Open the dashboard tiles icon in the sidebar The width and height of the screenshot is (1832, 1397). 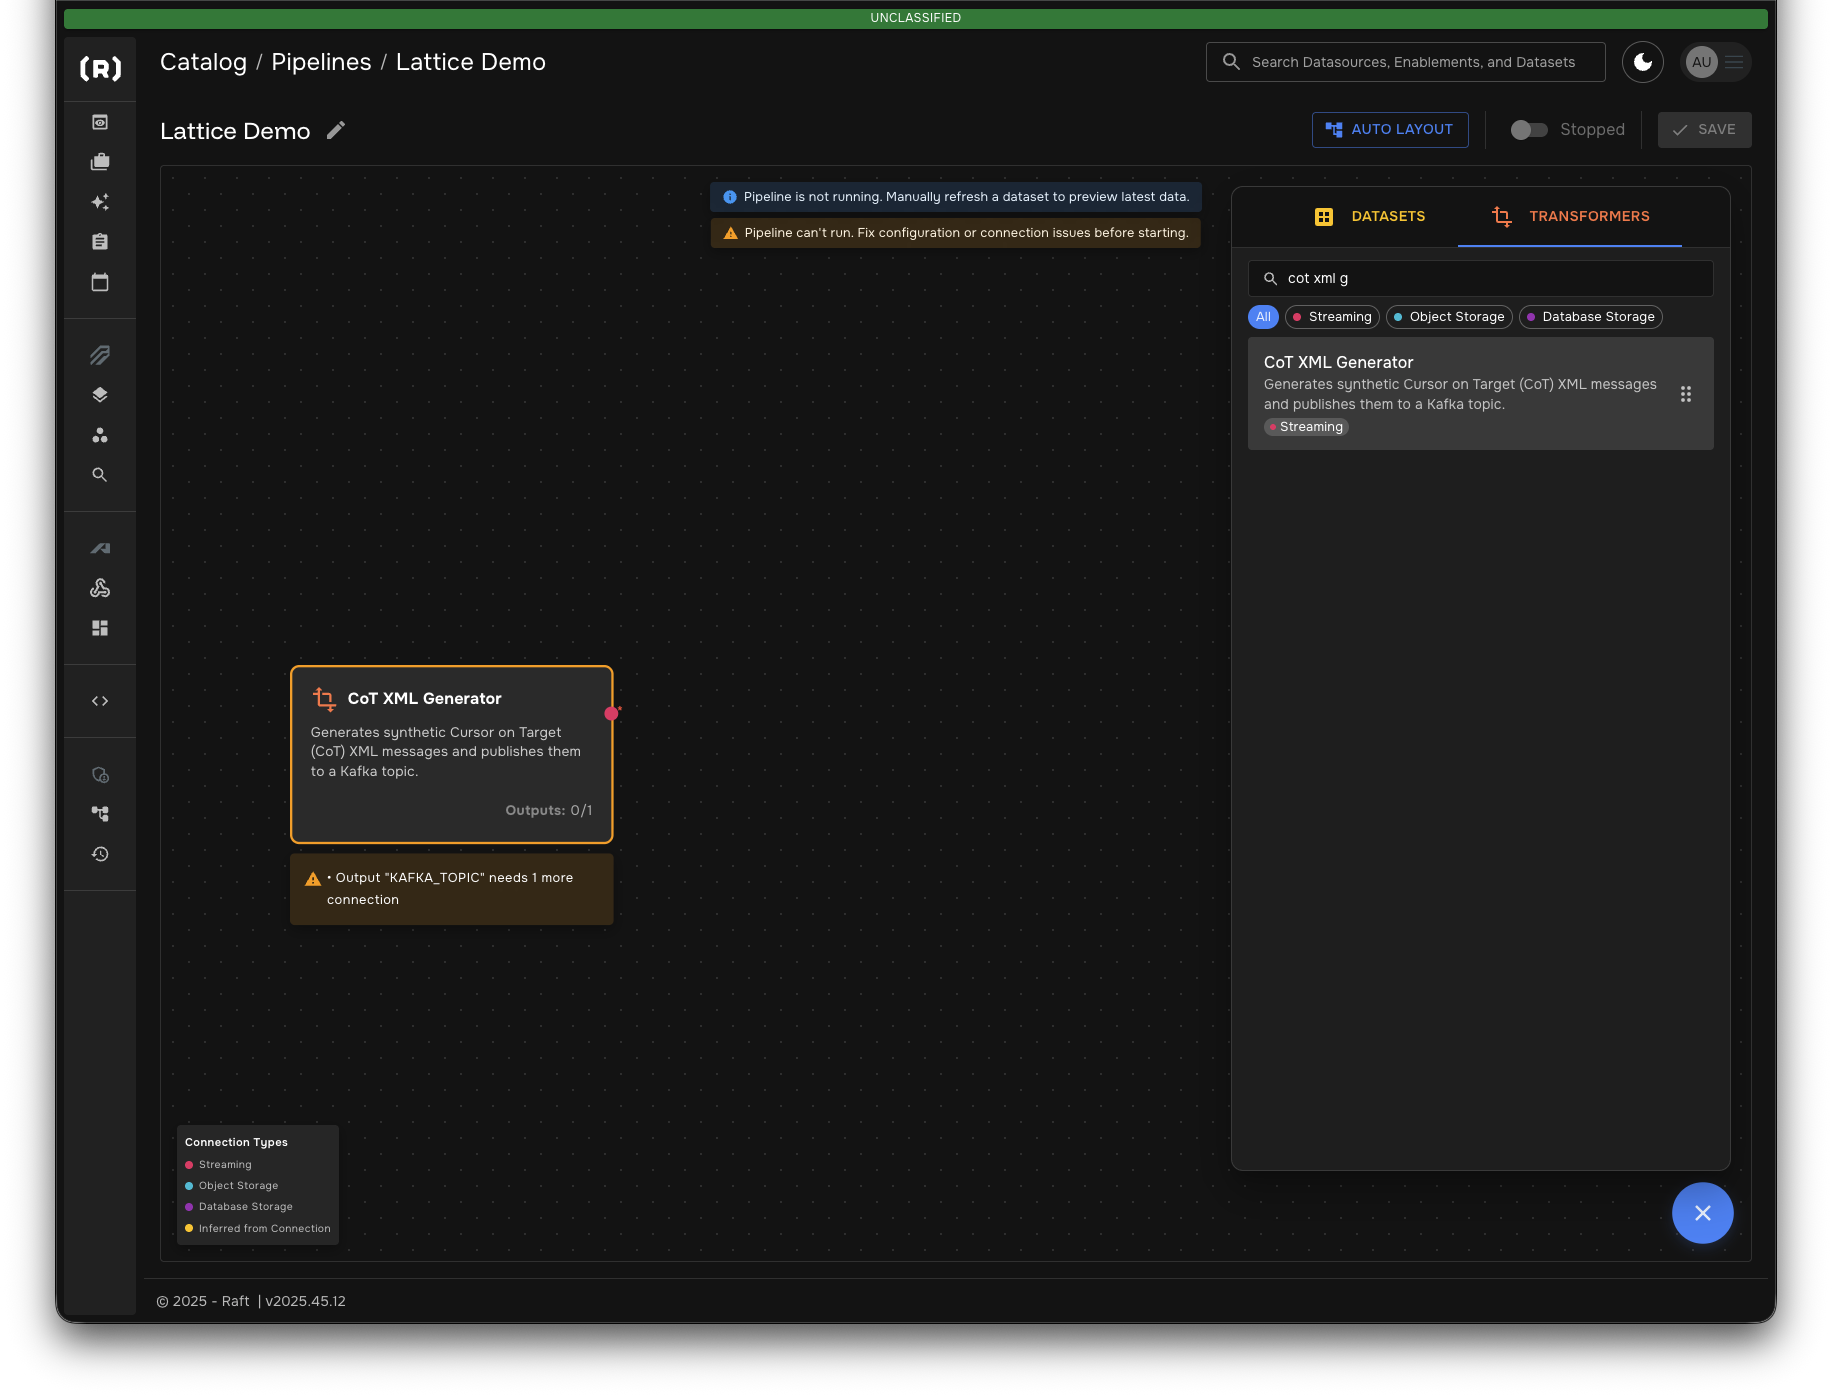(x=100, y=628)
